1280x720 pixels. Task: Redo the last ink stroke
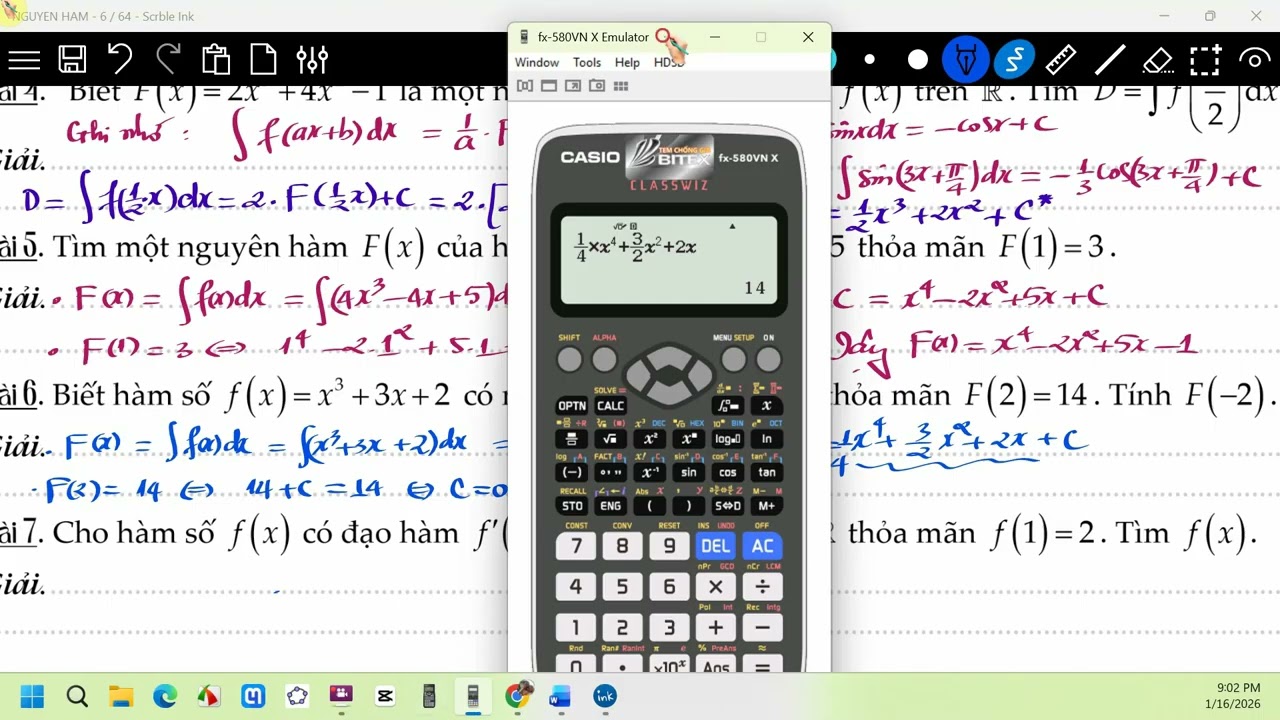[168, 60]
